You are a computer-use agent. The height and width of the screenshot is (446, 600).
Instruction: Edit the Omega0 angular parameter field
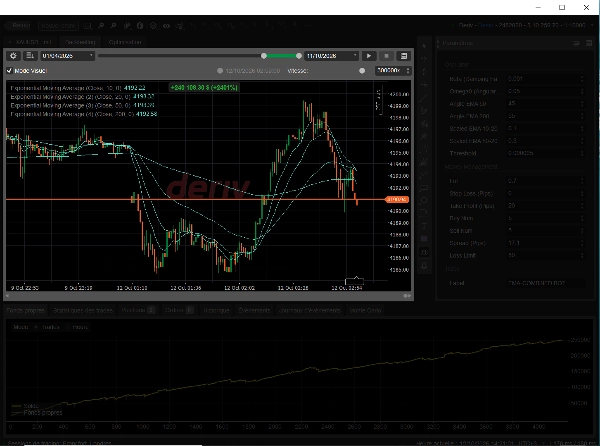(x=545, y=91)
